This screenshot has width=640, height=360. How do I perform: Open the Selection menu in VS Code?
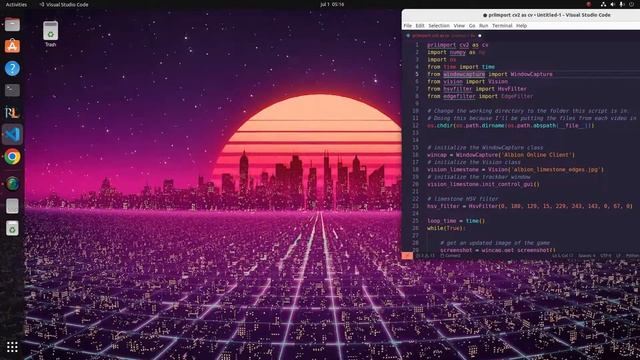439,26
